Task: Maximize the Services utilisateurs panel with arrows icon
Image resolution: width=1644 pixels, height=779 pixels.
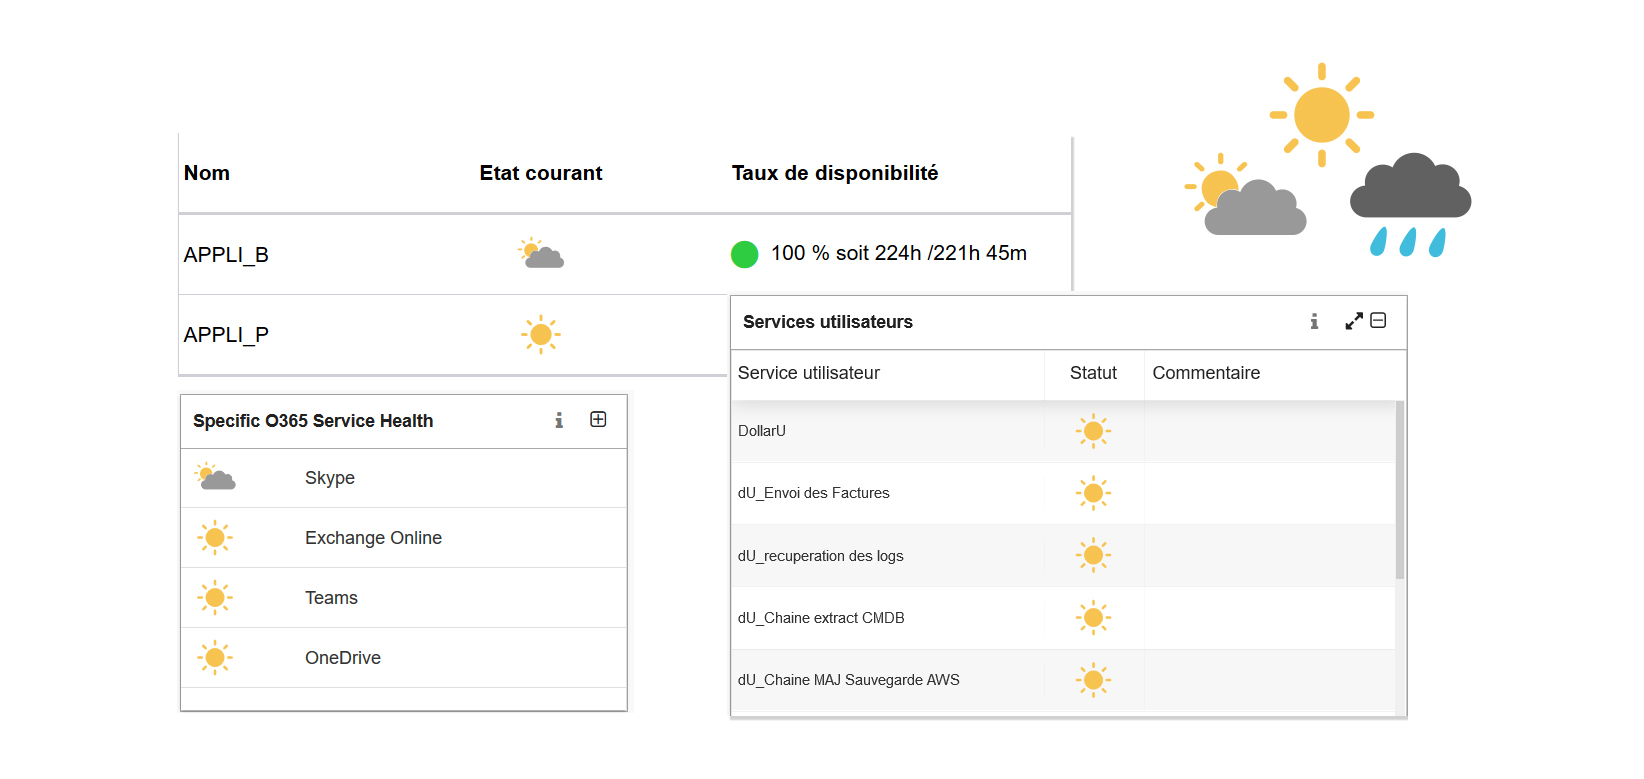Action: point(1354,321)
